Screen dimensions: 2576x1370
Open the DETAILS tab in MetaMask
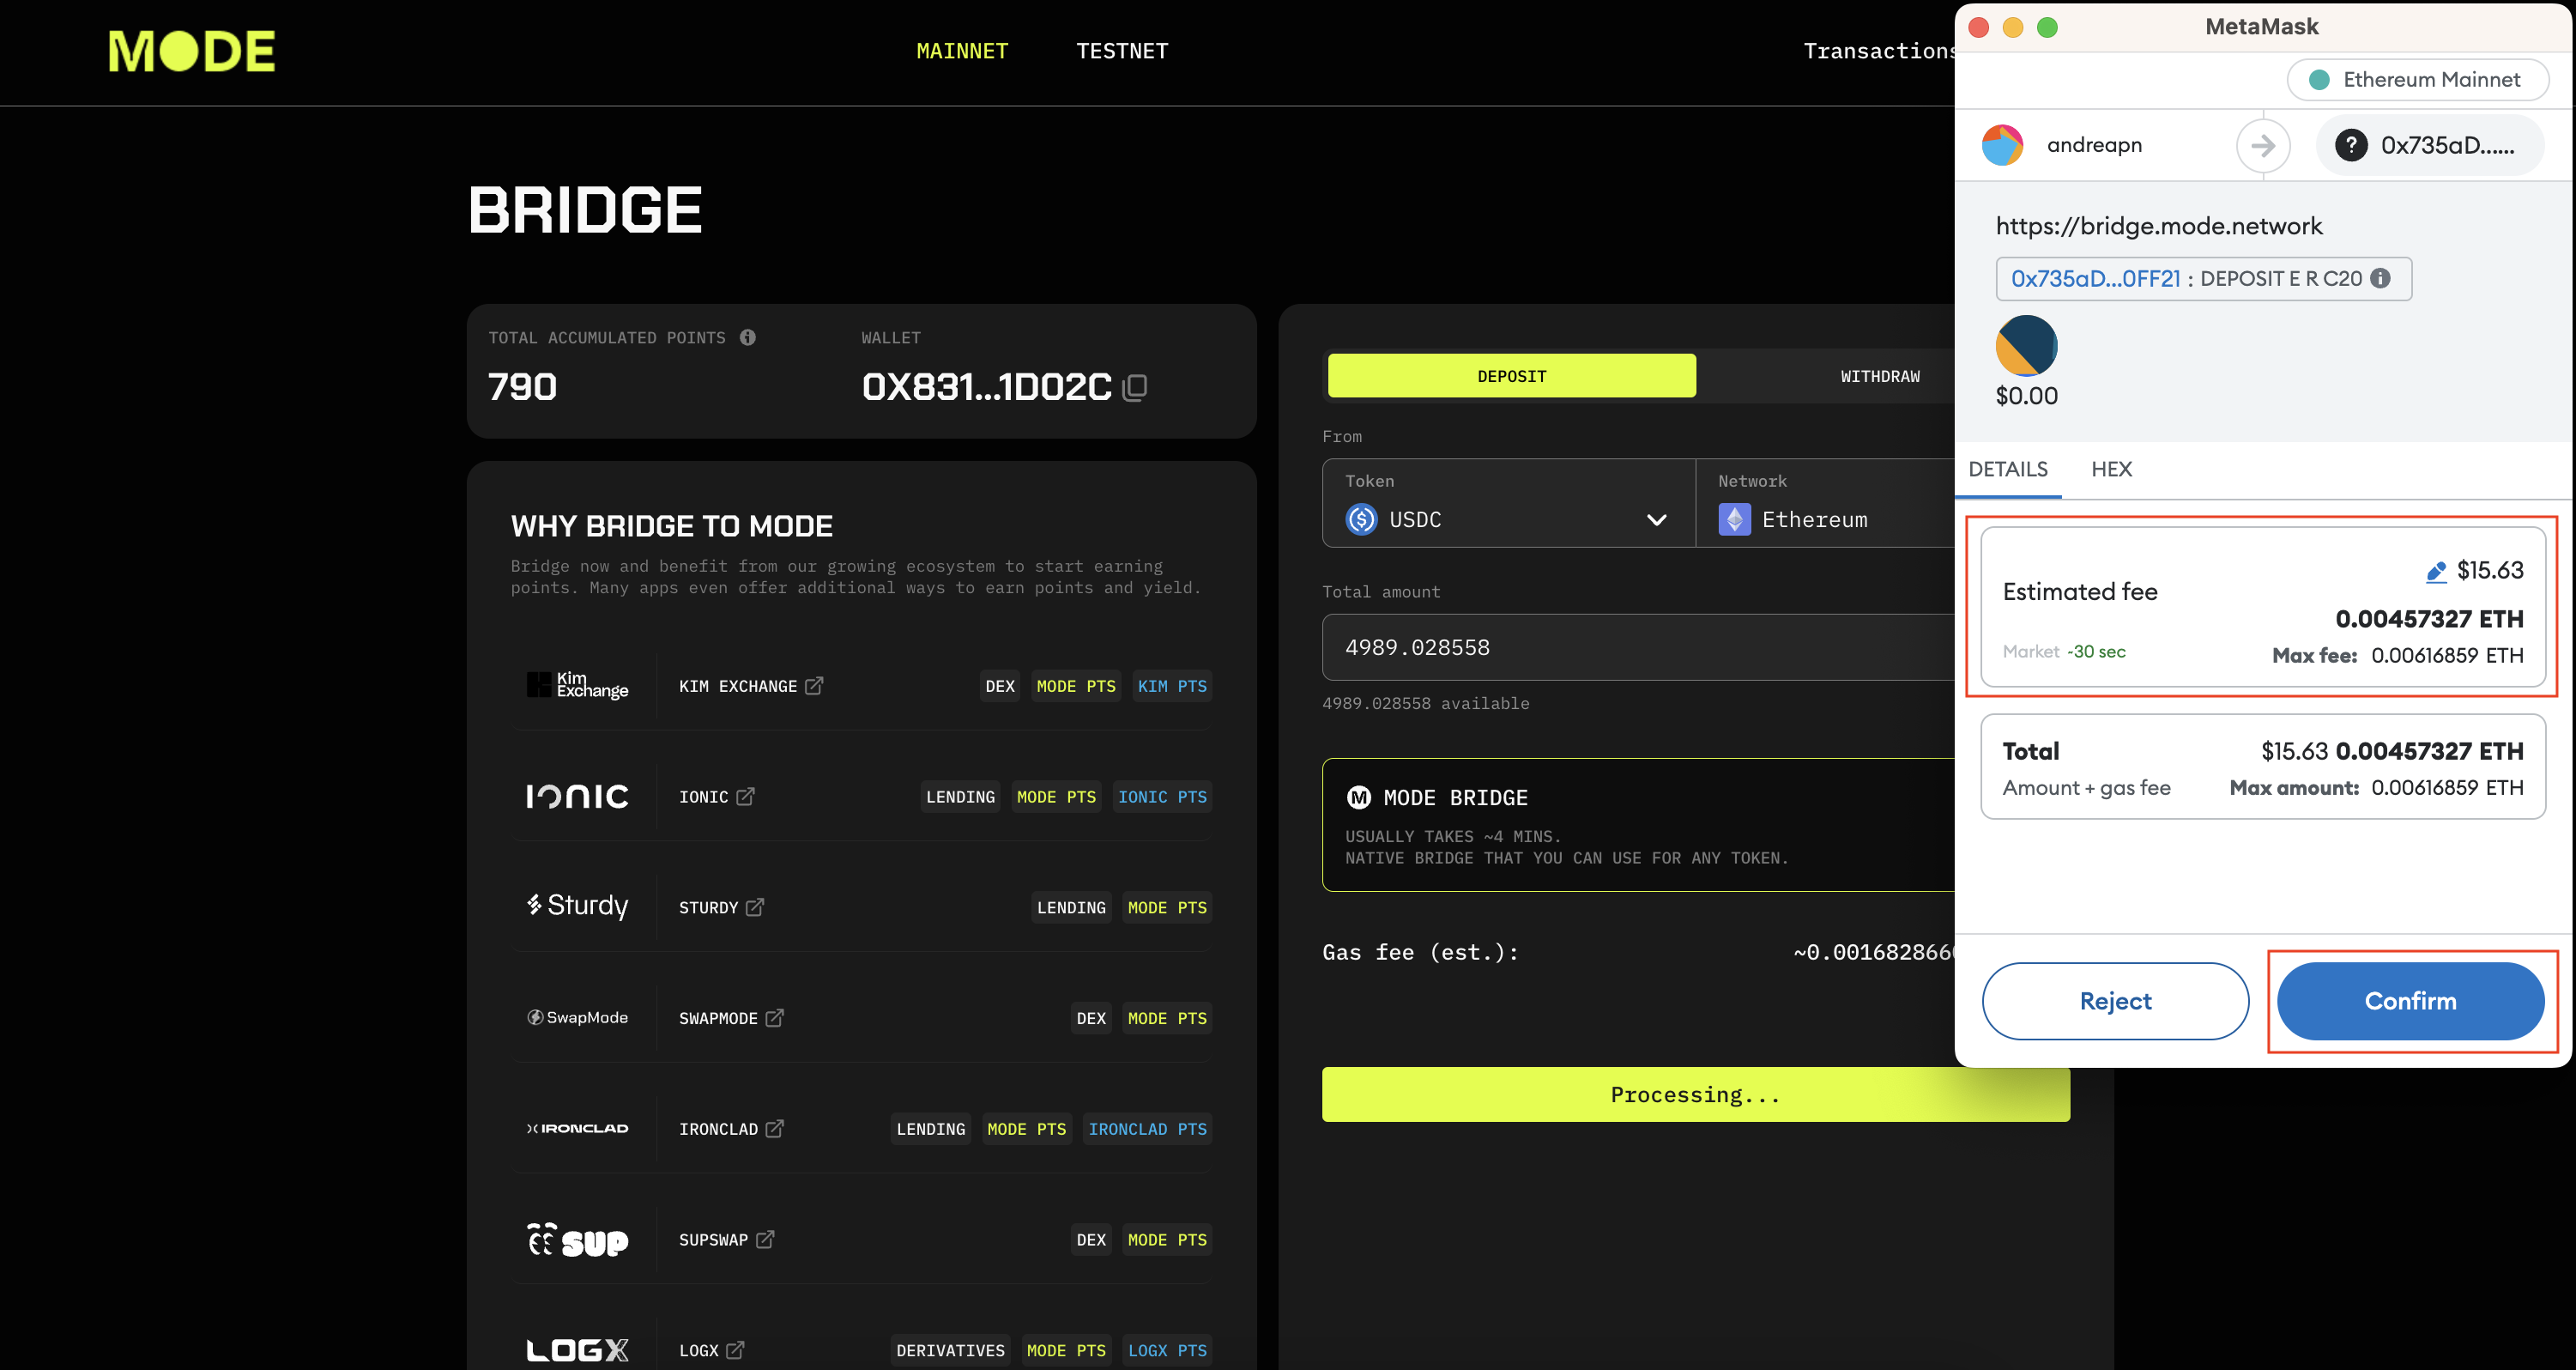tap(2007, 469)
